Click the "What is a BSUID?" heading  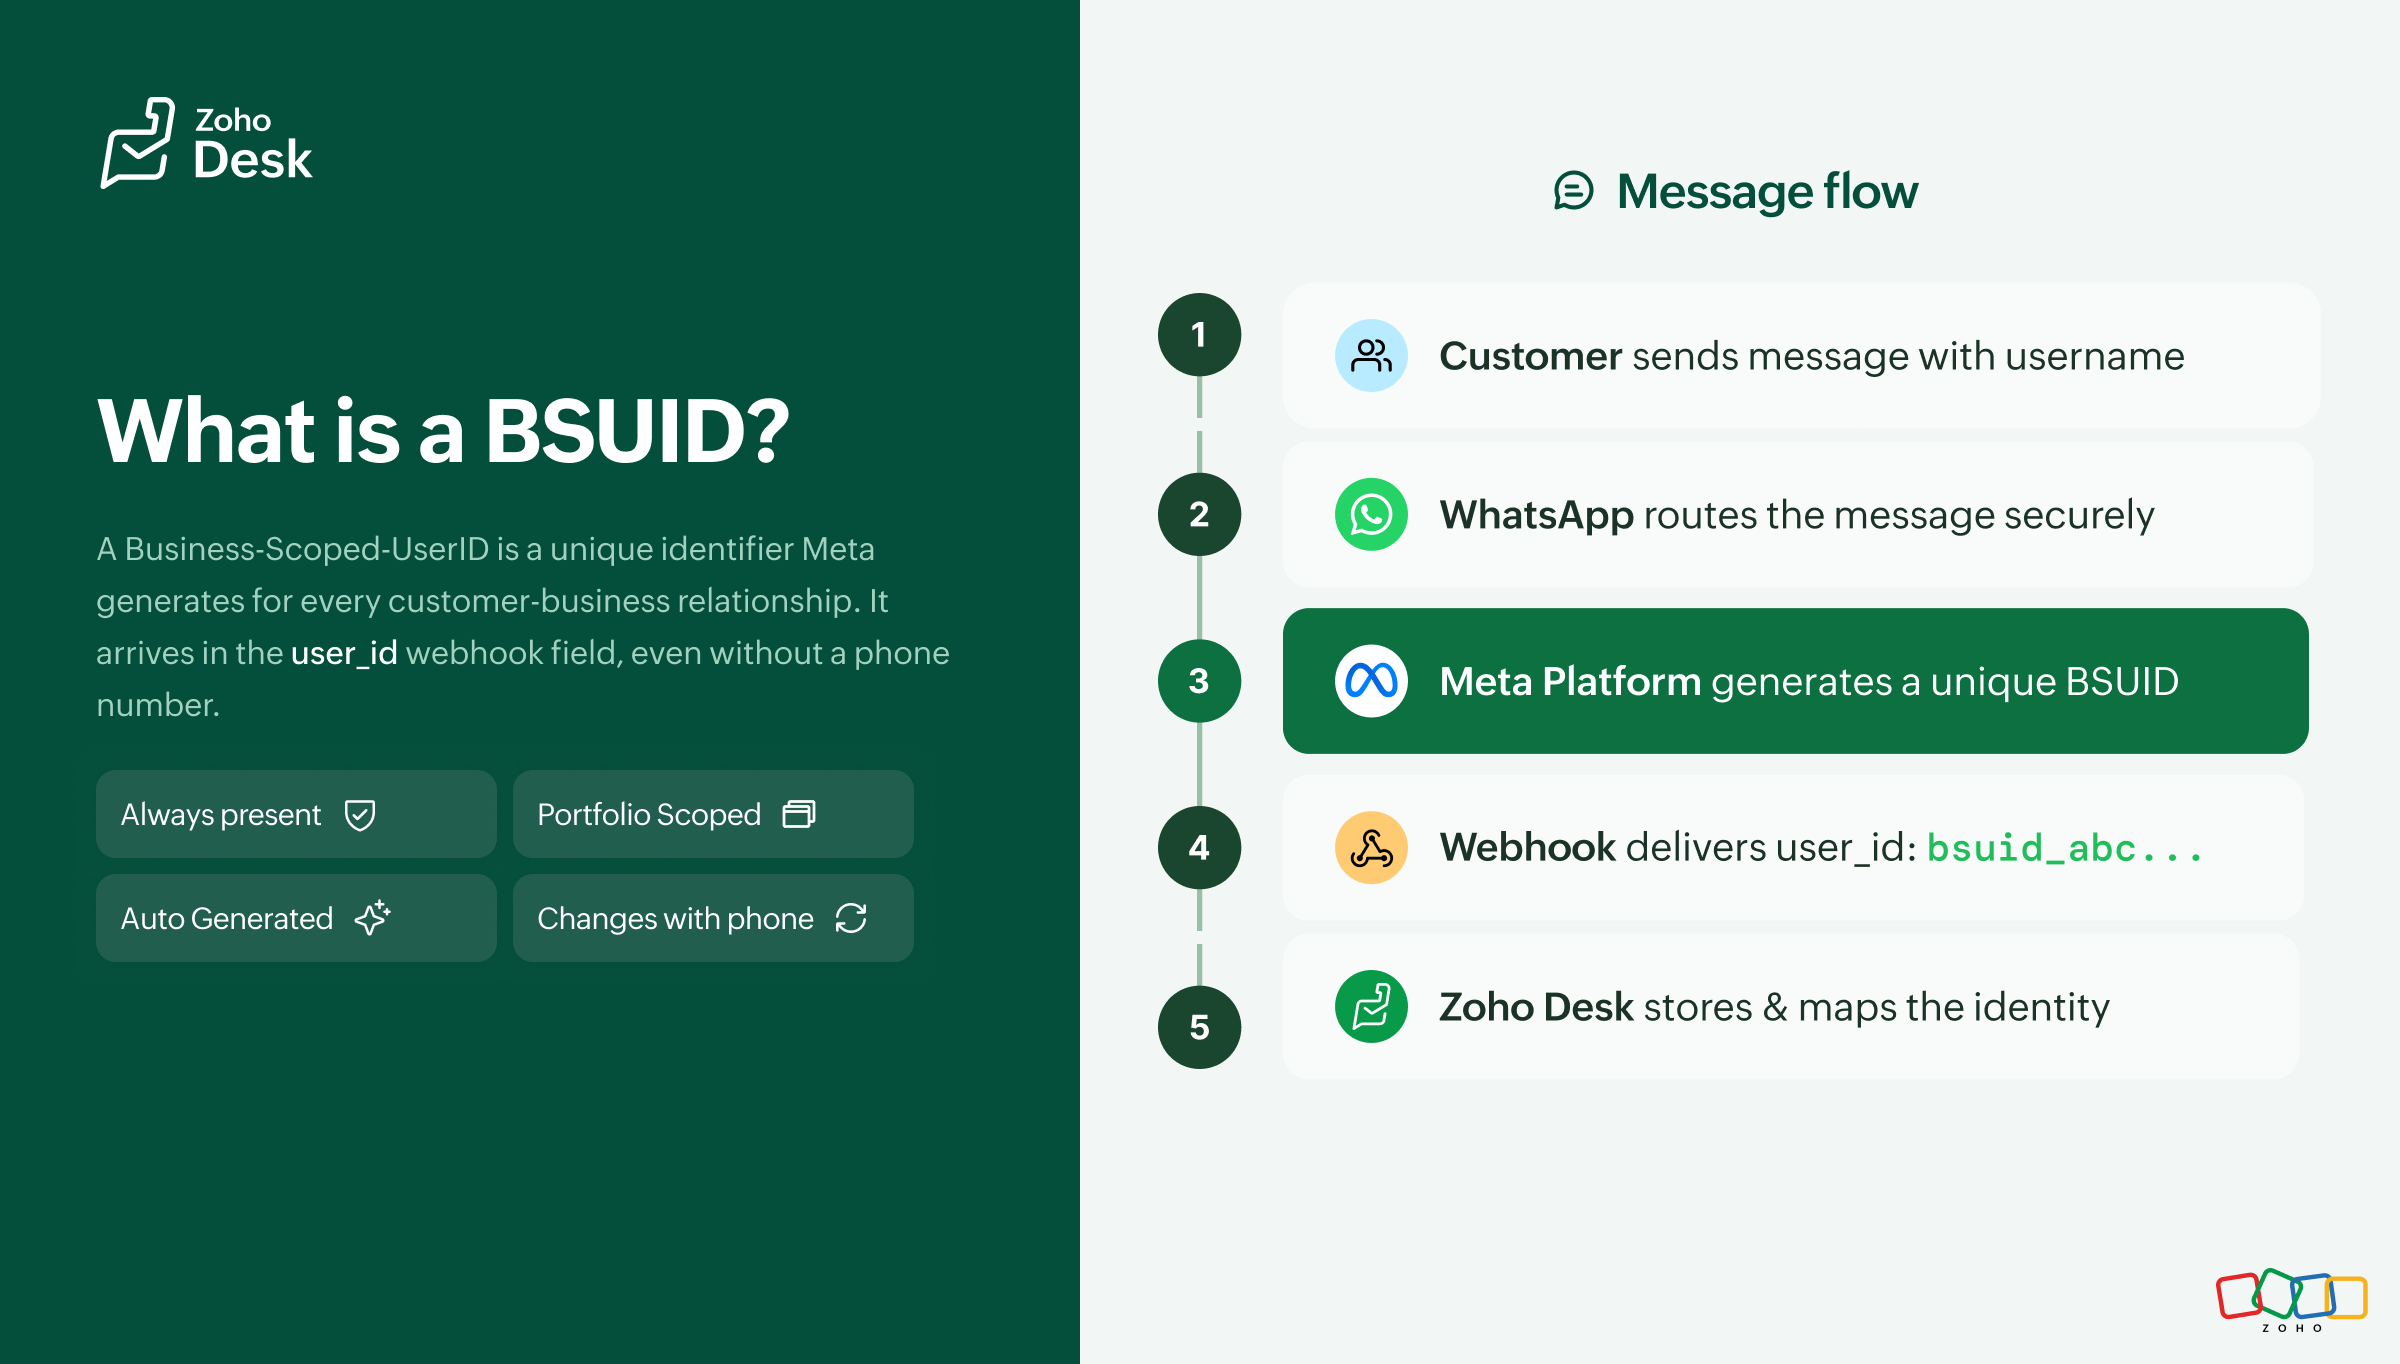point(444,431)
